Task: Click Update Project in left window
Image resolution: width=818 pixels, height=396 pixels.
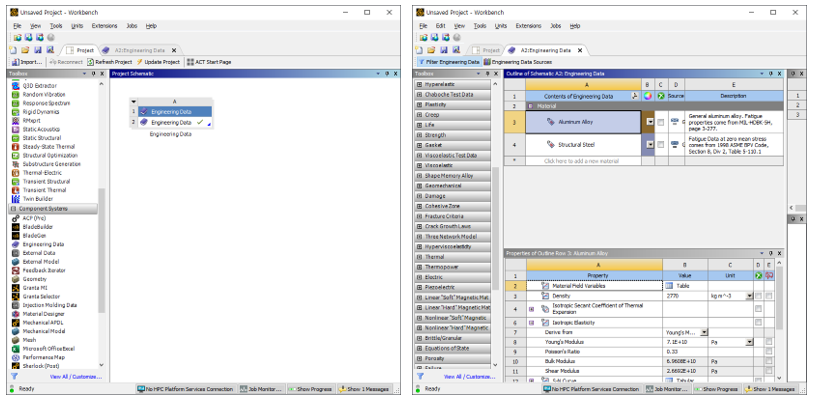Action: pyautogui.click(x=158, y=62)
